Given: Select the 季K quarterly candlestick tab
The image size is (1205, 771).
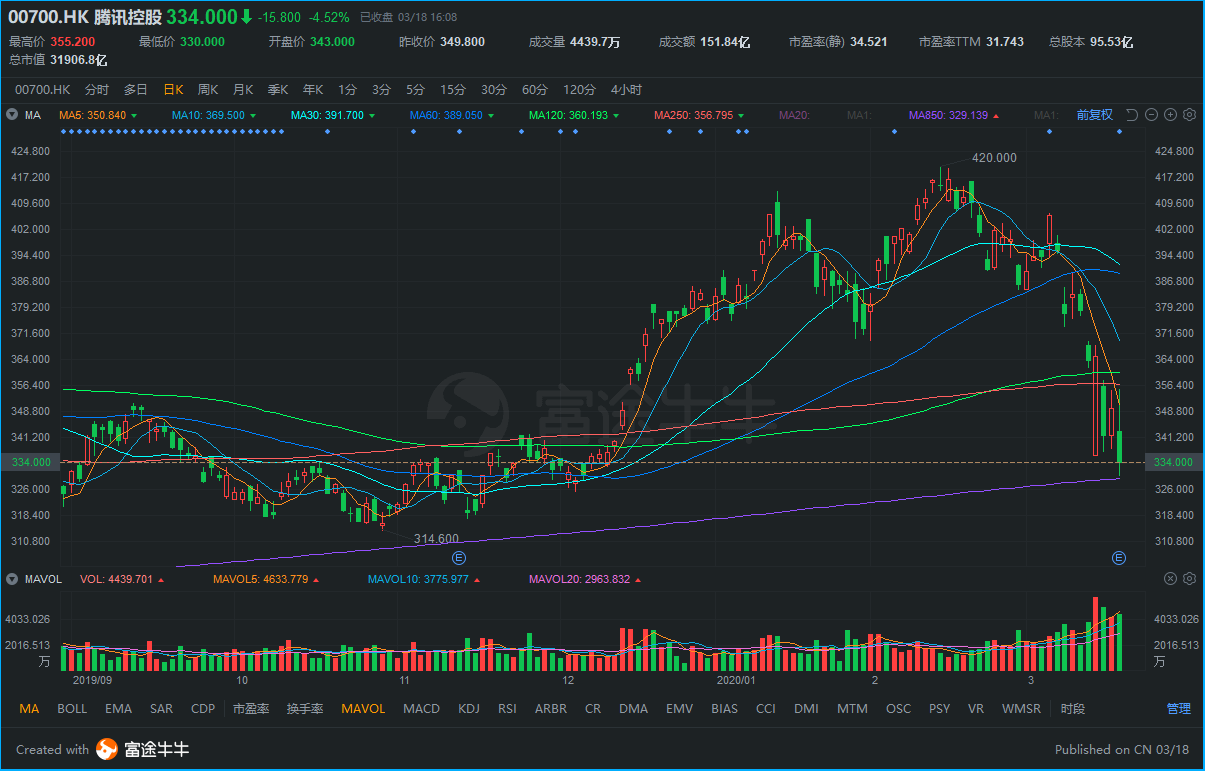Looking at the screenshot, I should click(x=280, y=89).
